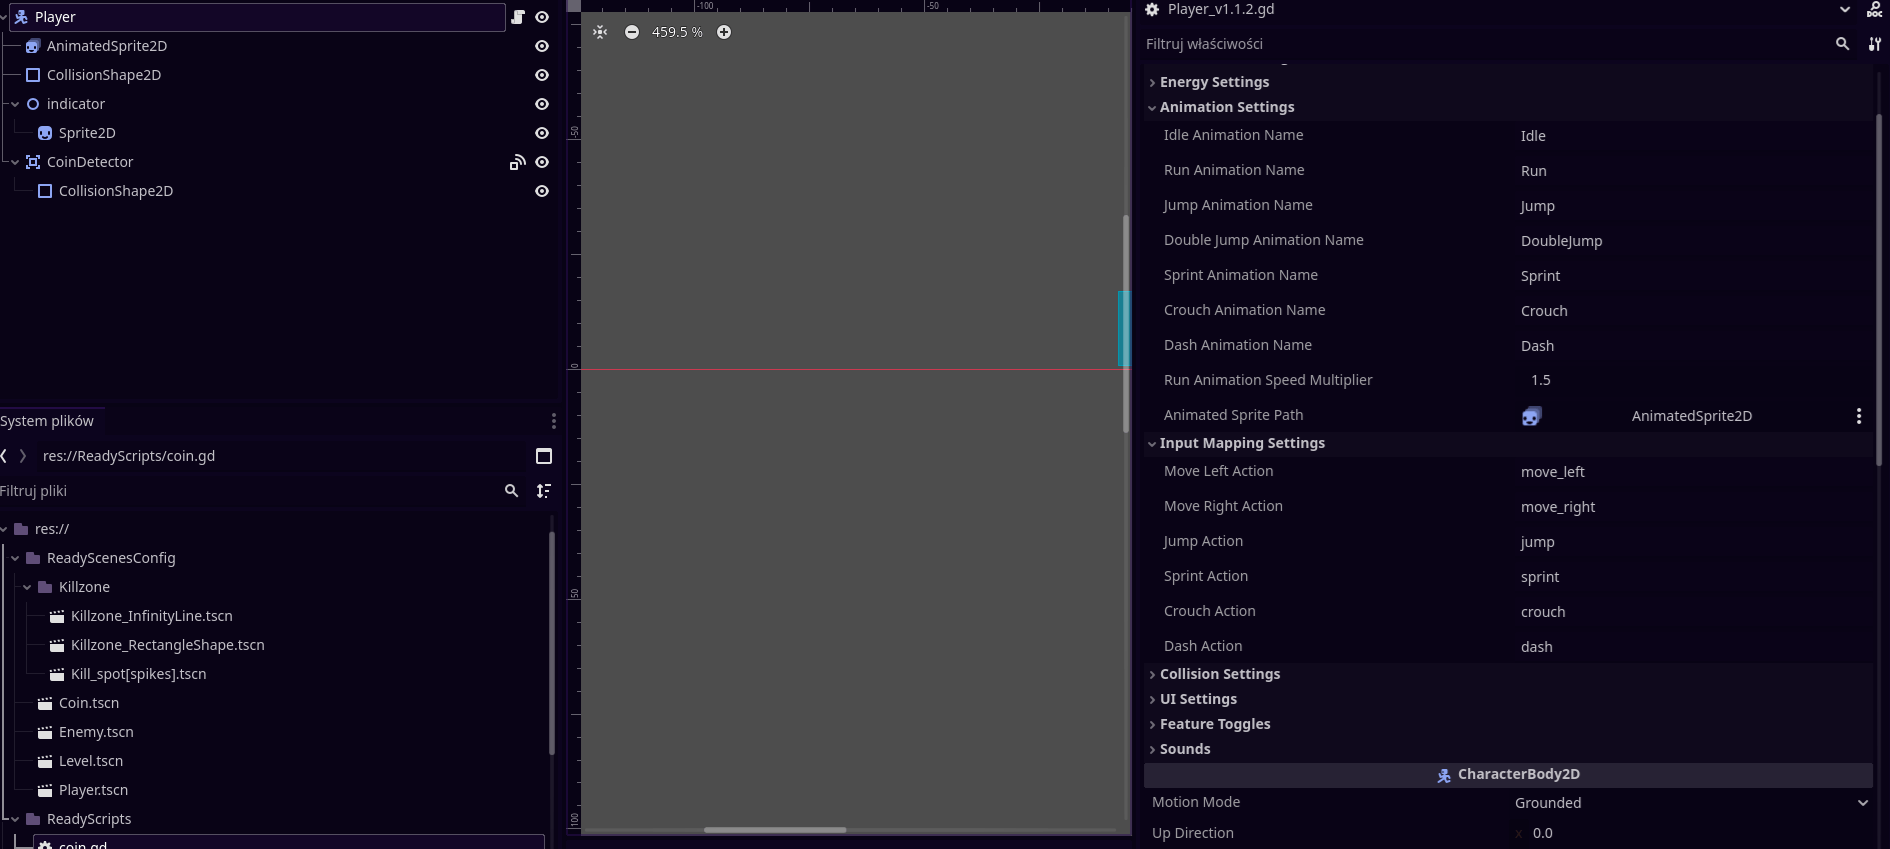Expand UI Settings section
This screenshot has height=849, width=1890.
click(x=1508, y=699)
